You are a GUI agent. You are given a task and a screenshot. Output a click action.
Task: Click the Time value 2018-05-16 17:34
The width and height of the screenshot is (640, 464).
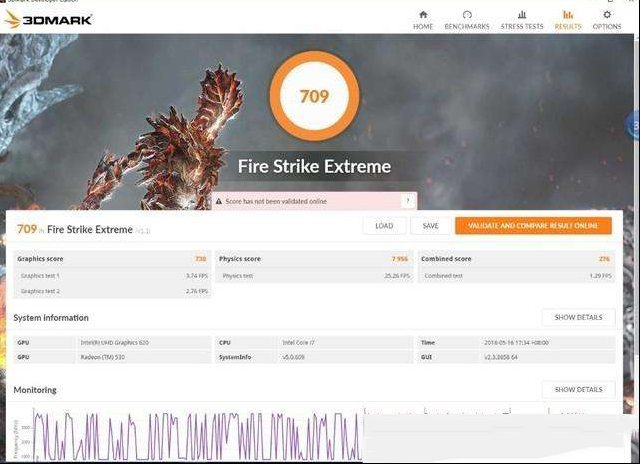[x=516, y=342]
